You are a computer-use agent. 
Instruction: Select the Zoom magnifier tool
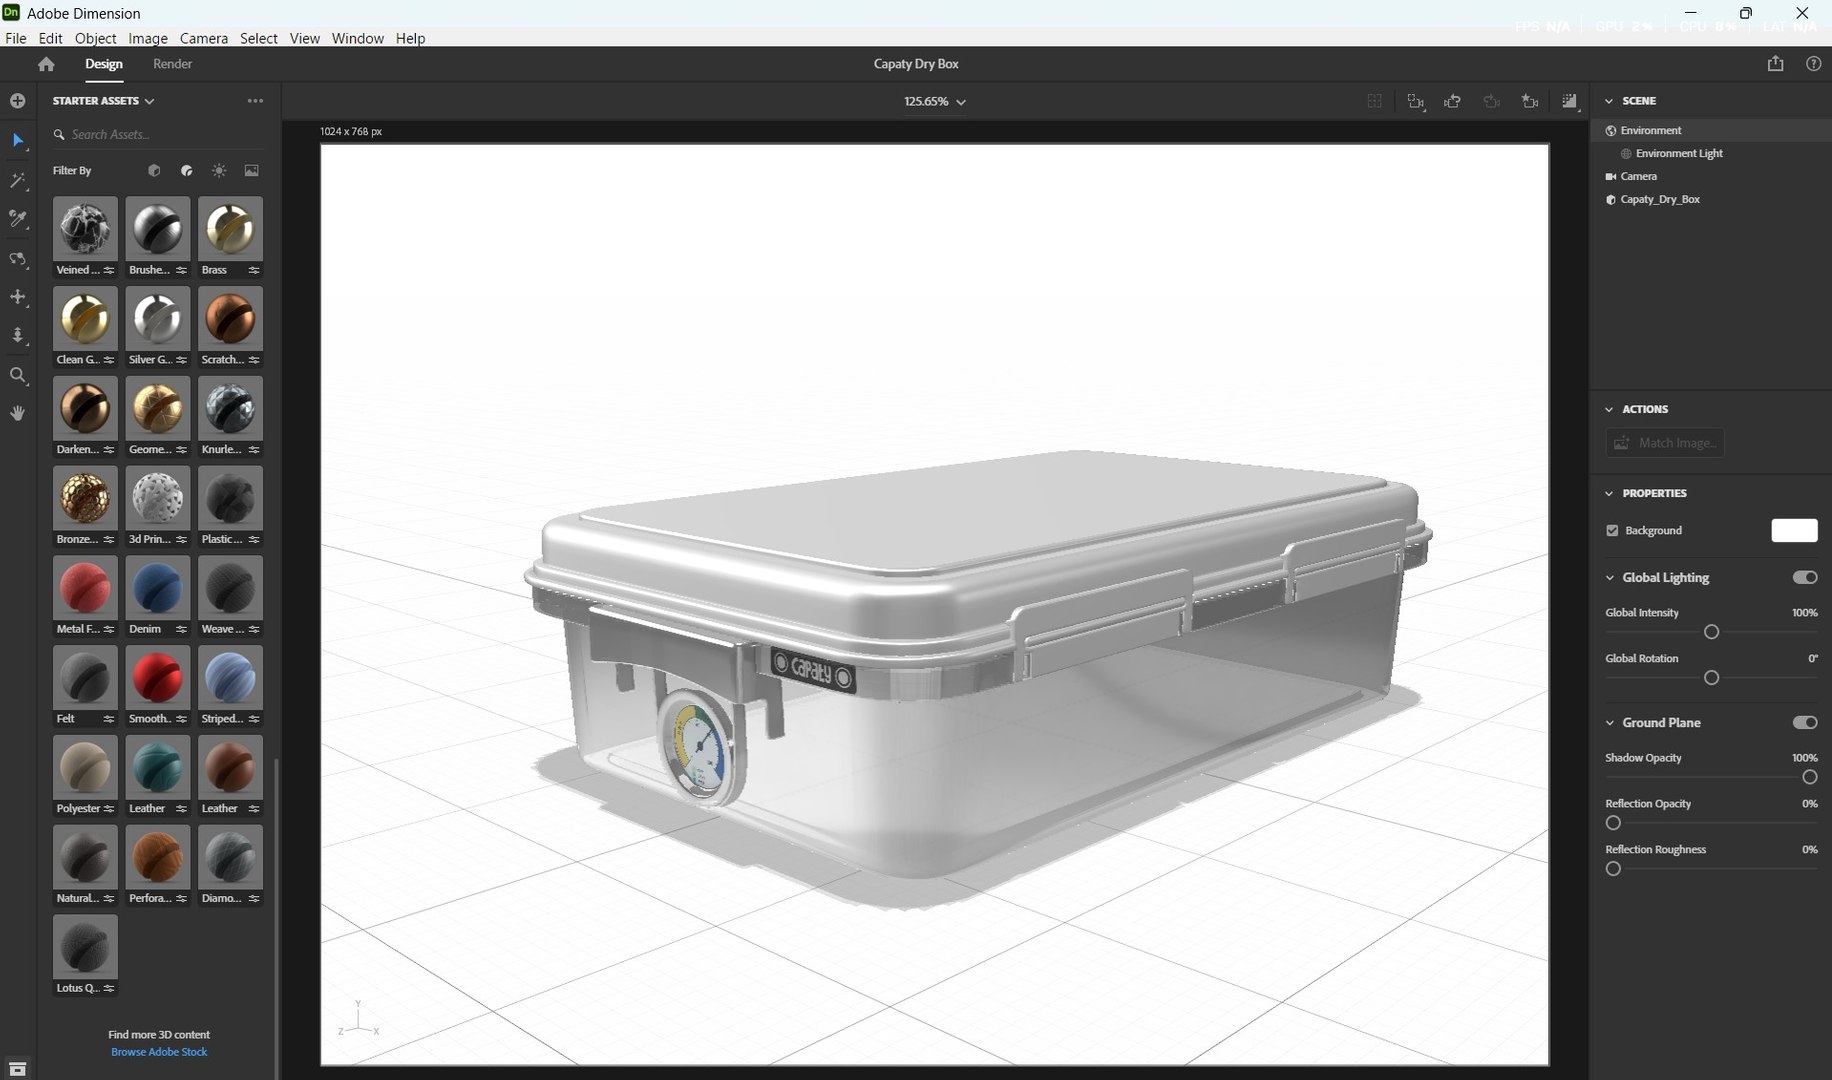coord(18,376)
